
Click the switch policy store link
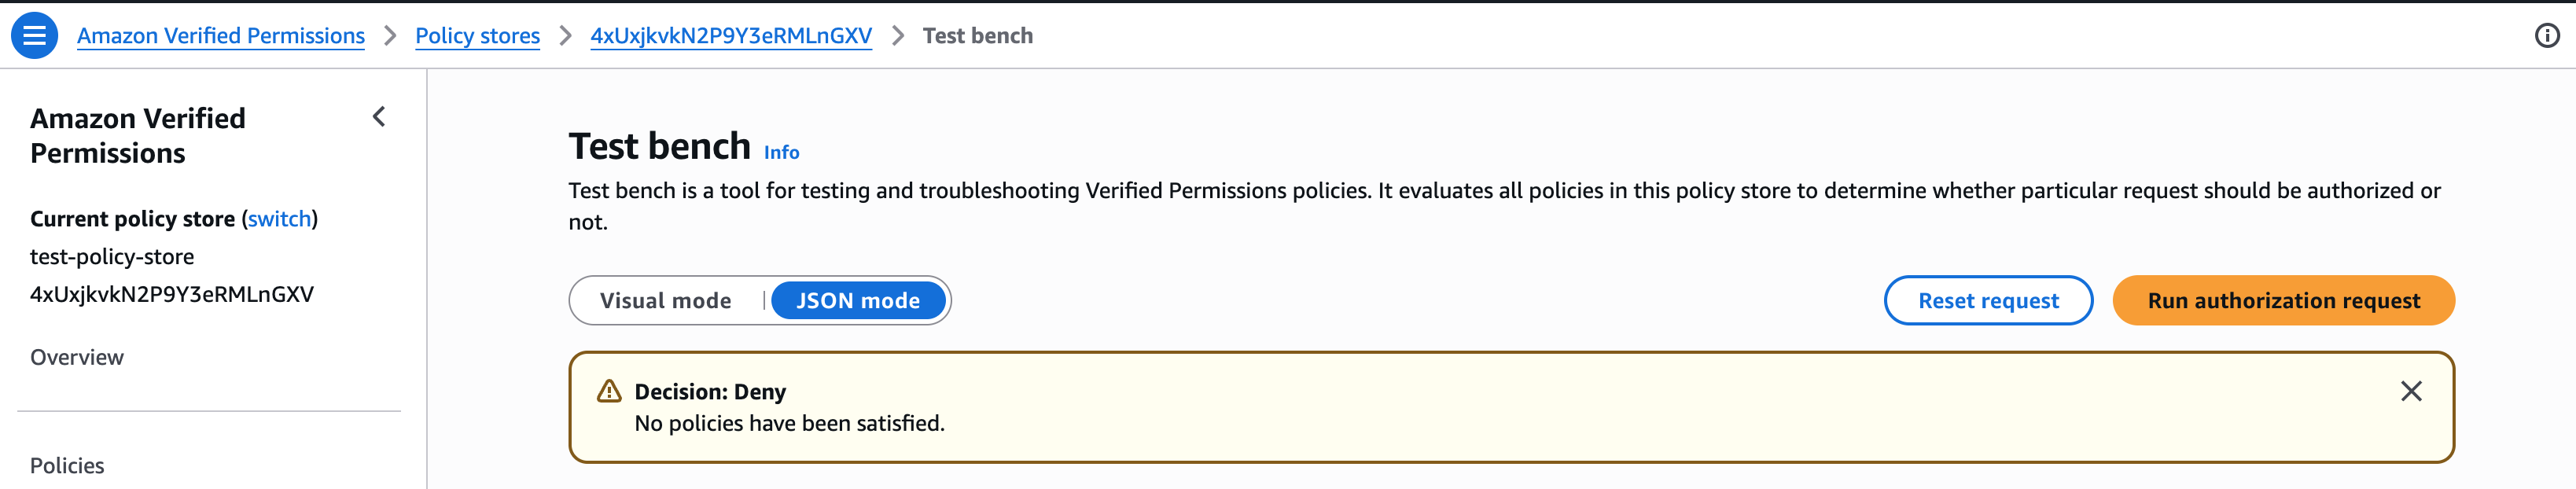pos(279,219)
